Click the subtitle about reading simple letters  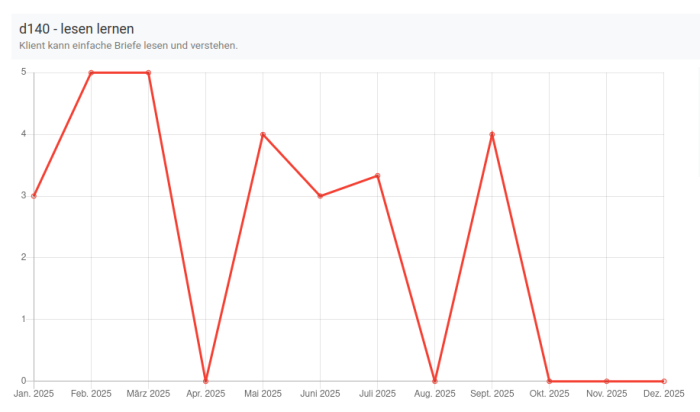pos(128,46)
